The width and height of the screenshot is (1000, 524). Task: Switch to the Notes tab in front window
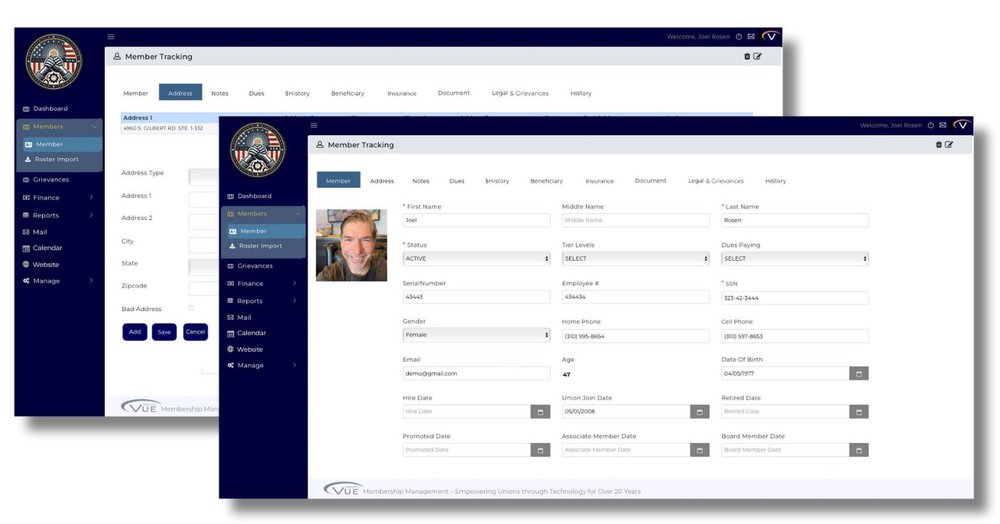point(421,181)
